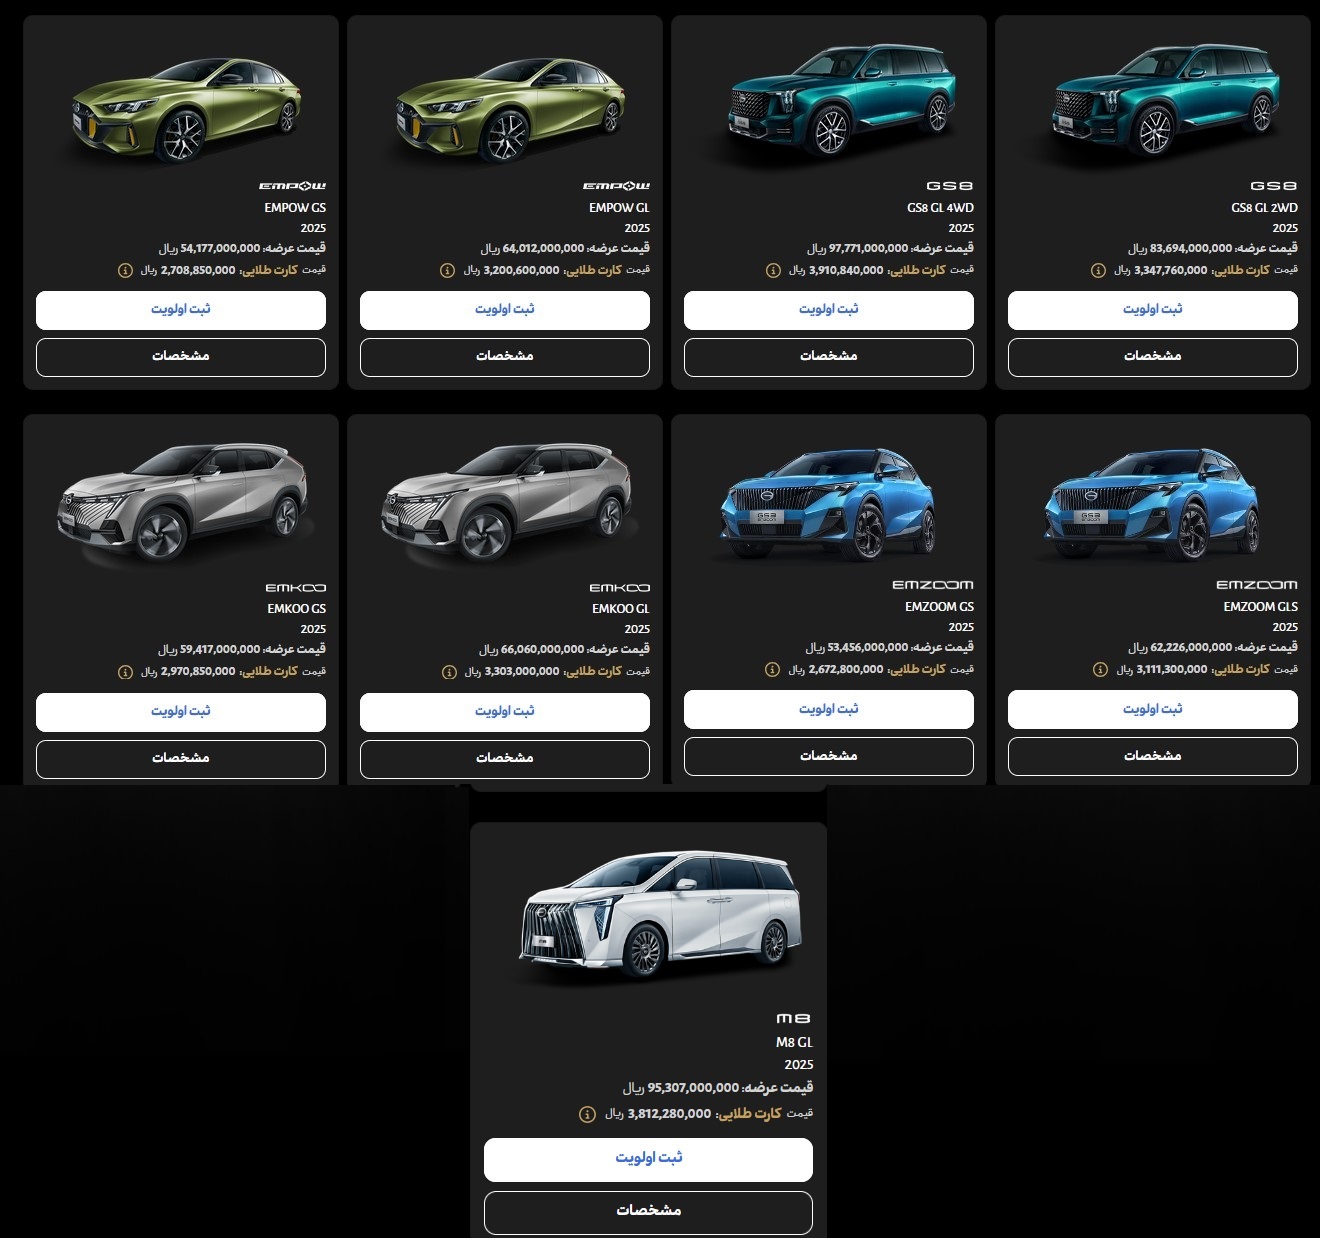Select ثبت اولویت for EMZOOM GS

click(829, 710)
